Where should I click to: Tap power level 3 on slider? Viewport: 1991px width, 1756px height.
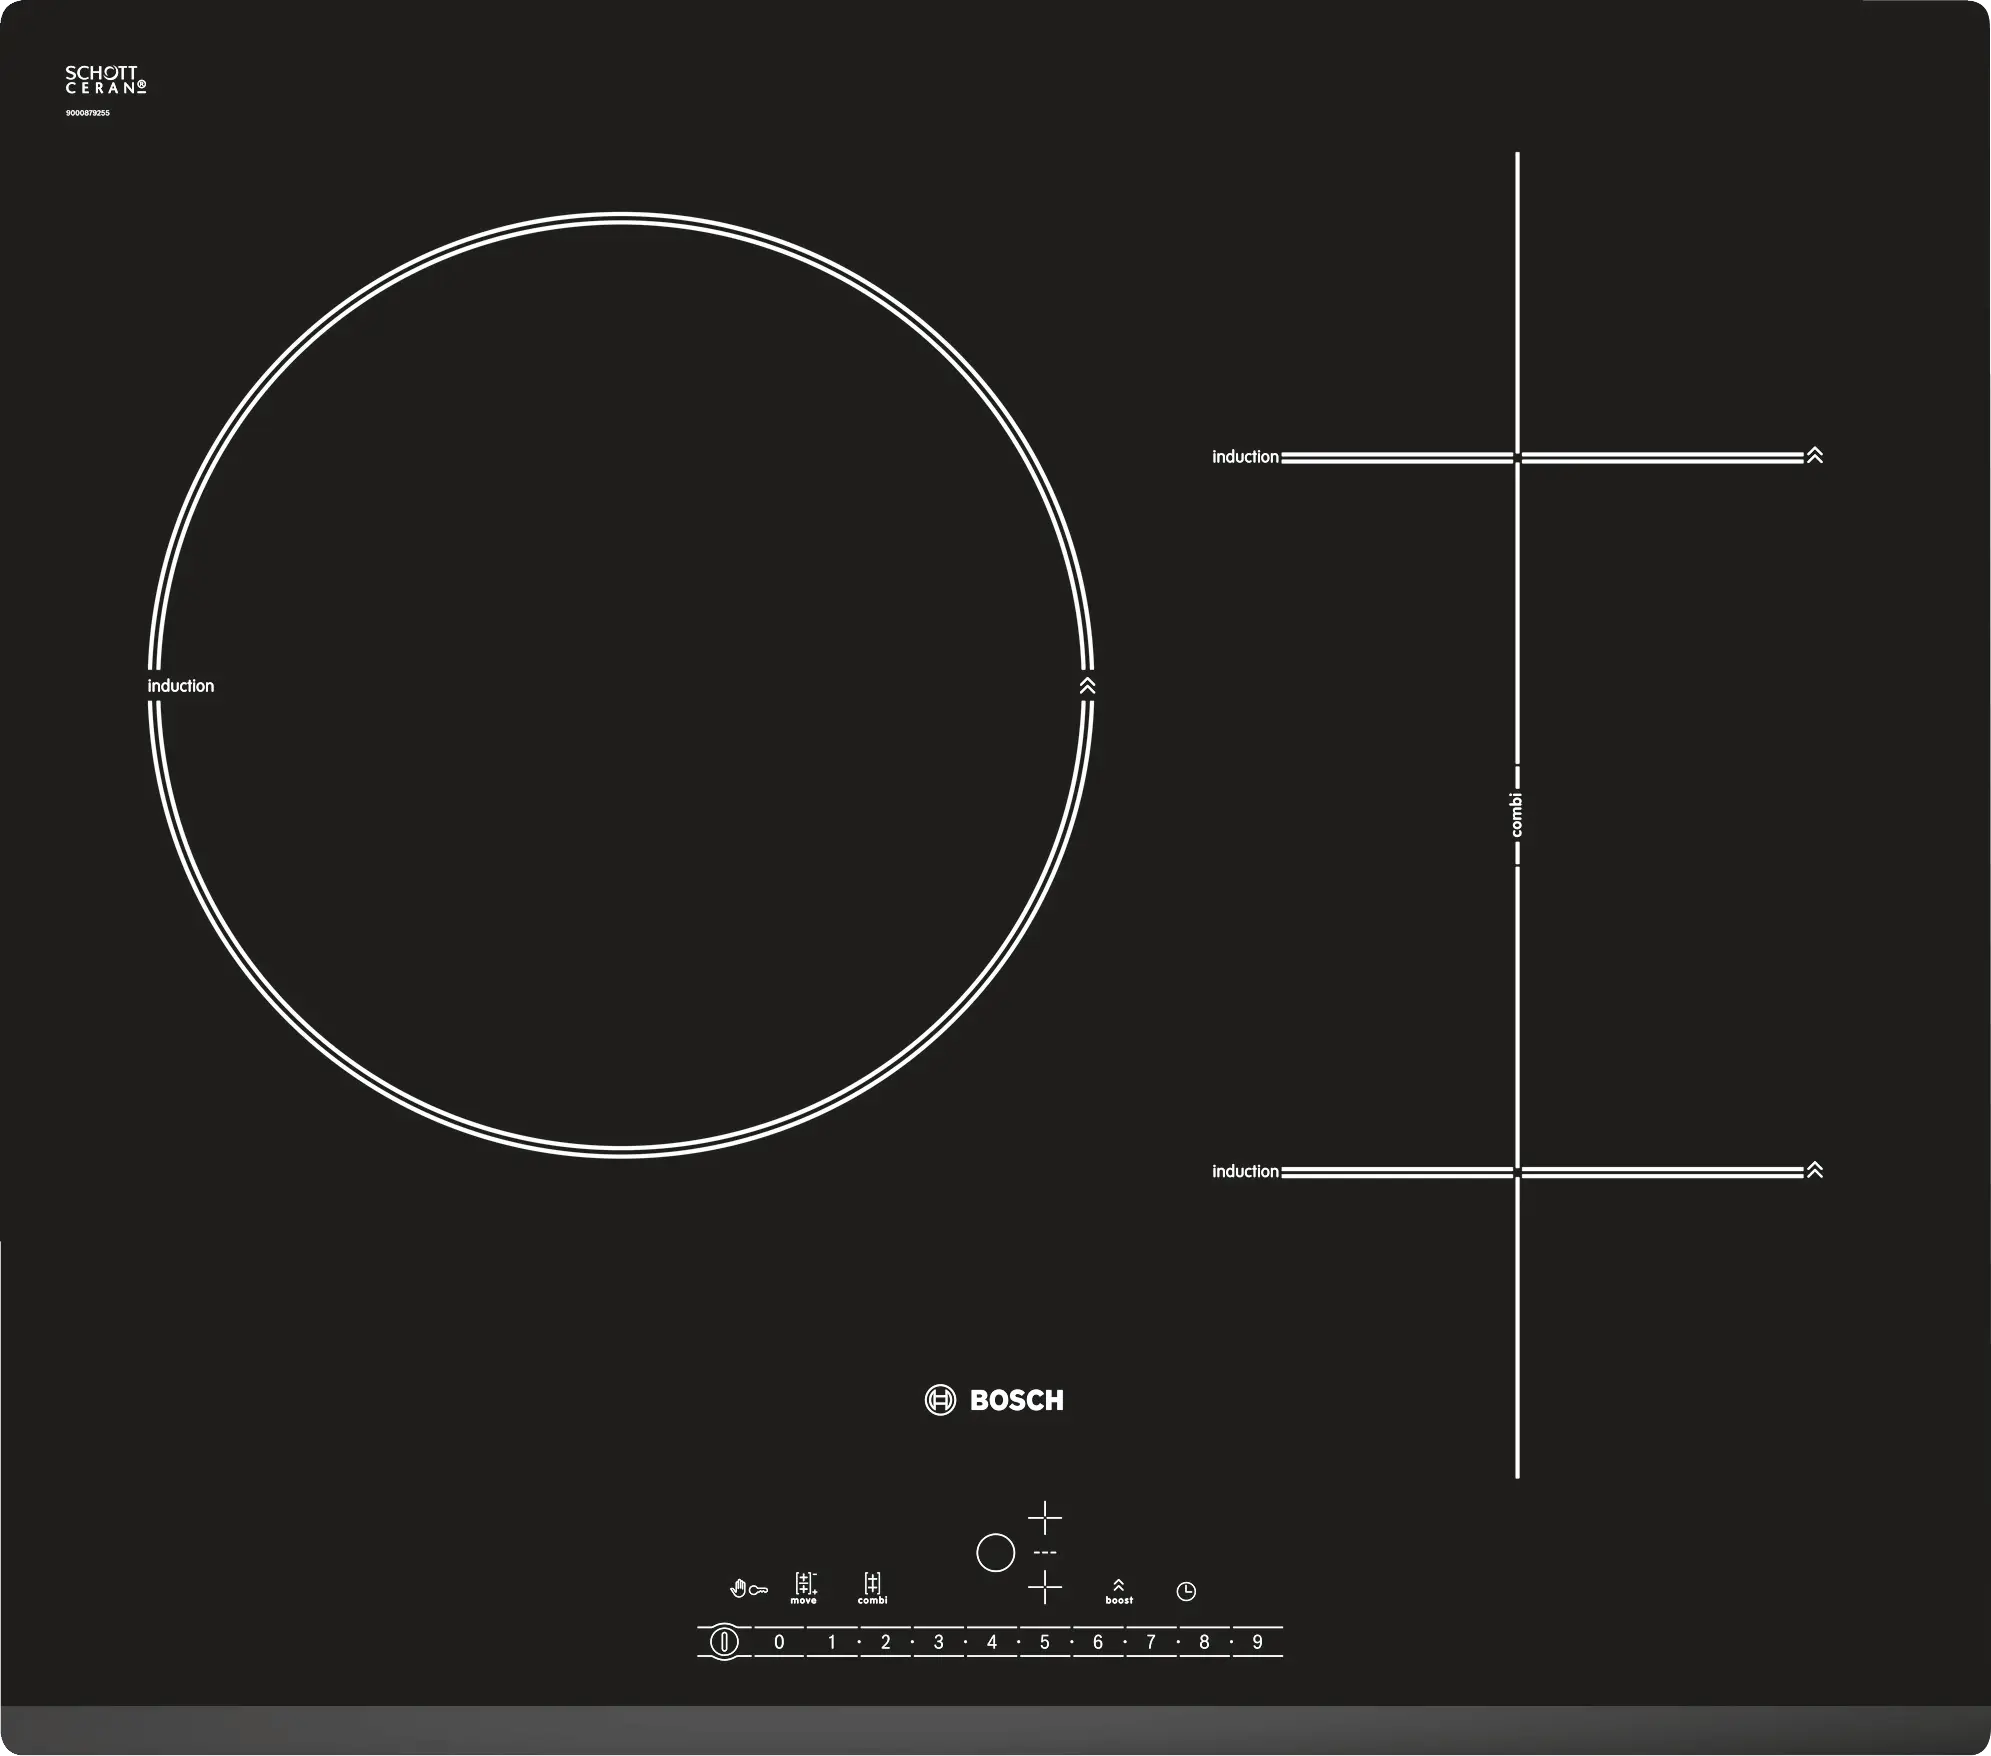(x=938, y=1642)
